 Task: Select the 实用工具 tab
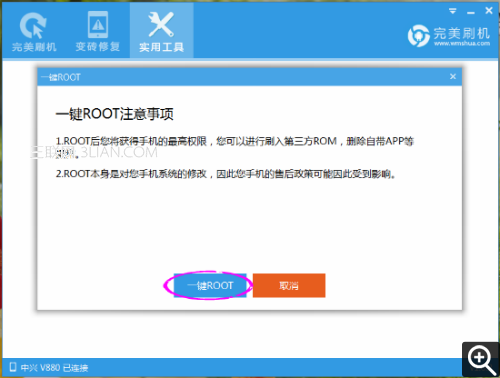(x=162, y=31)
